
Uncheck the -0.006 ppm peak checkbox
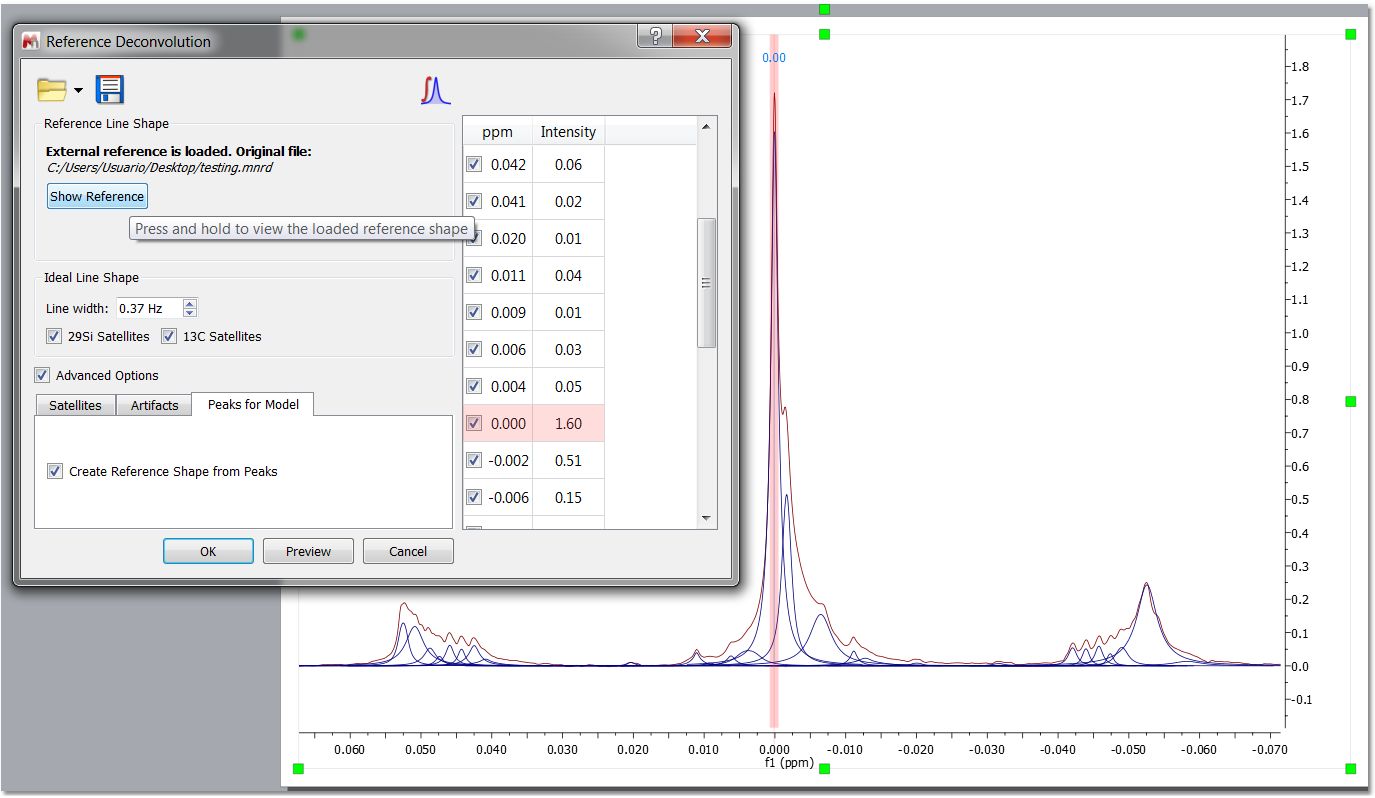pos(474,497)
